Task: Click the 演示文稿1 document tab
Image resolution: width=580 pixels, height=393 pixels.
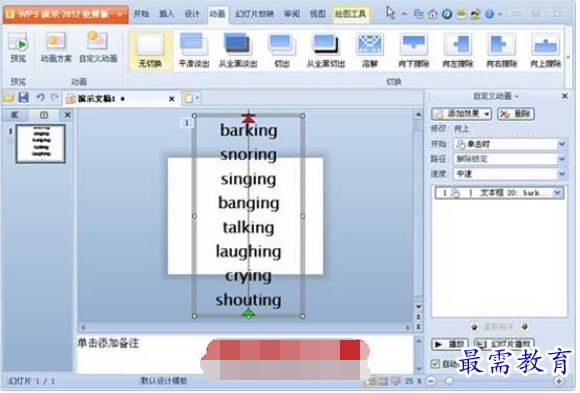Action: tap(122, 99)
